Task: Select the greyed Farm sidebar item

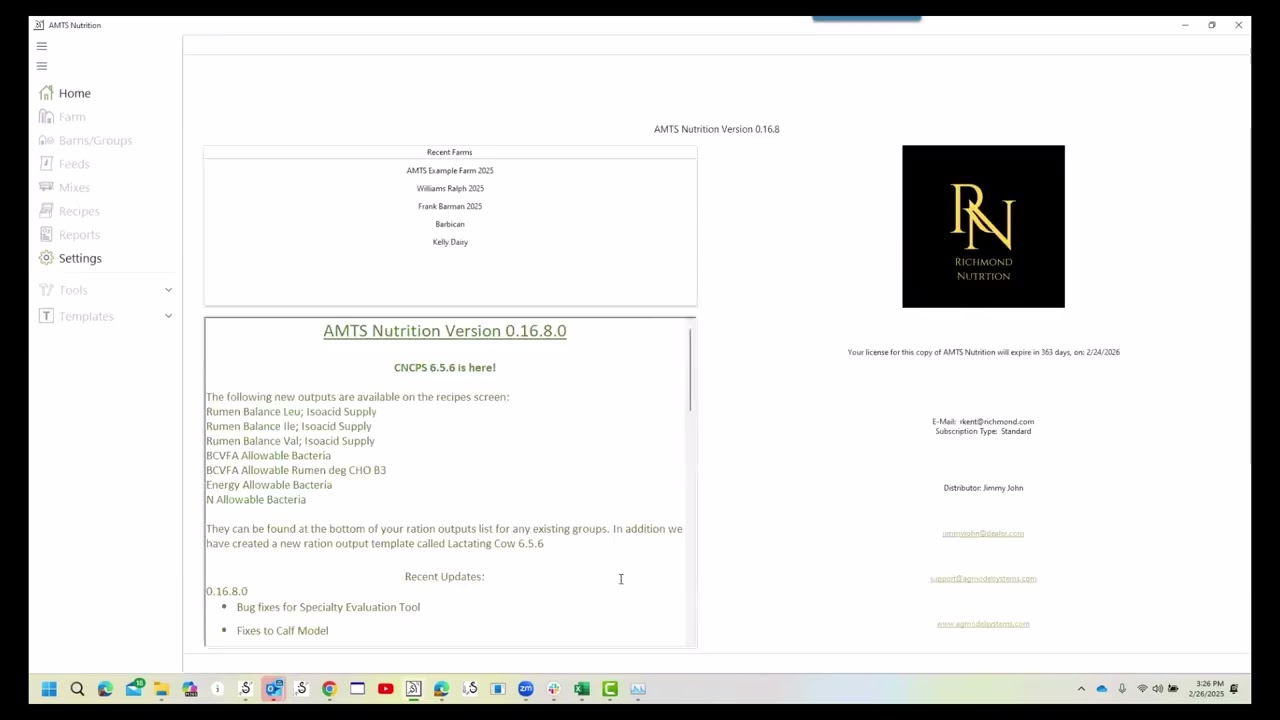Action: 63,117
